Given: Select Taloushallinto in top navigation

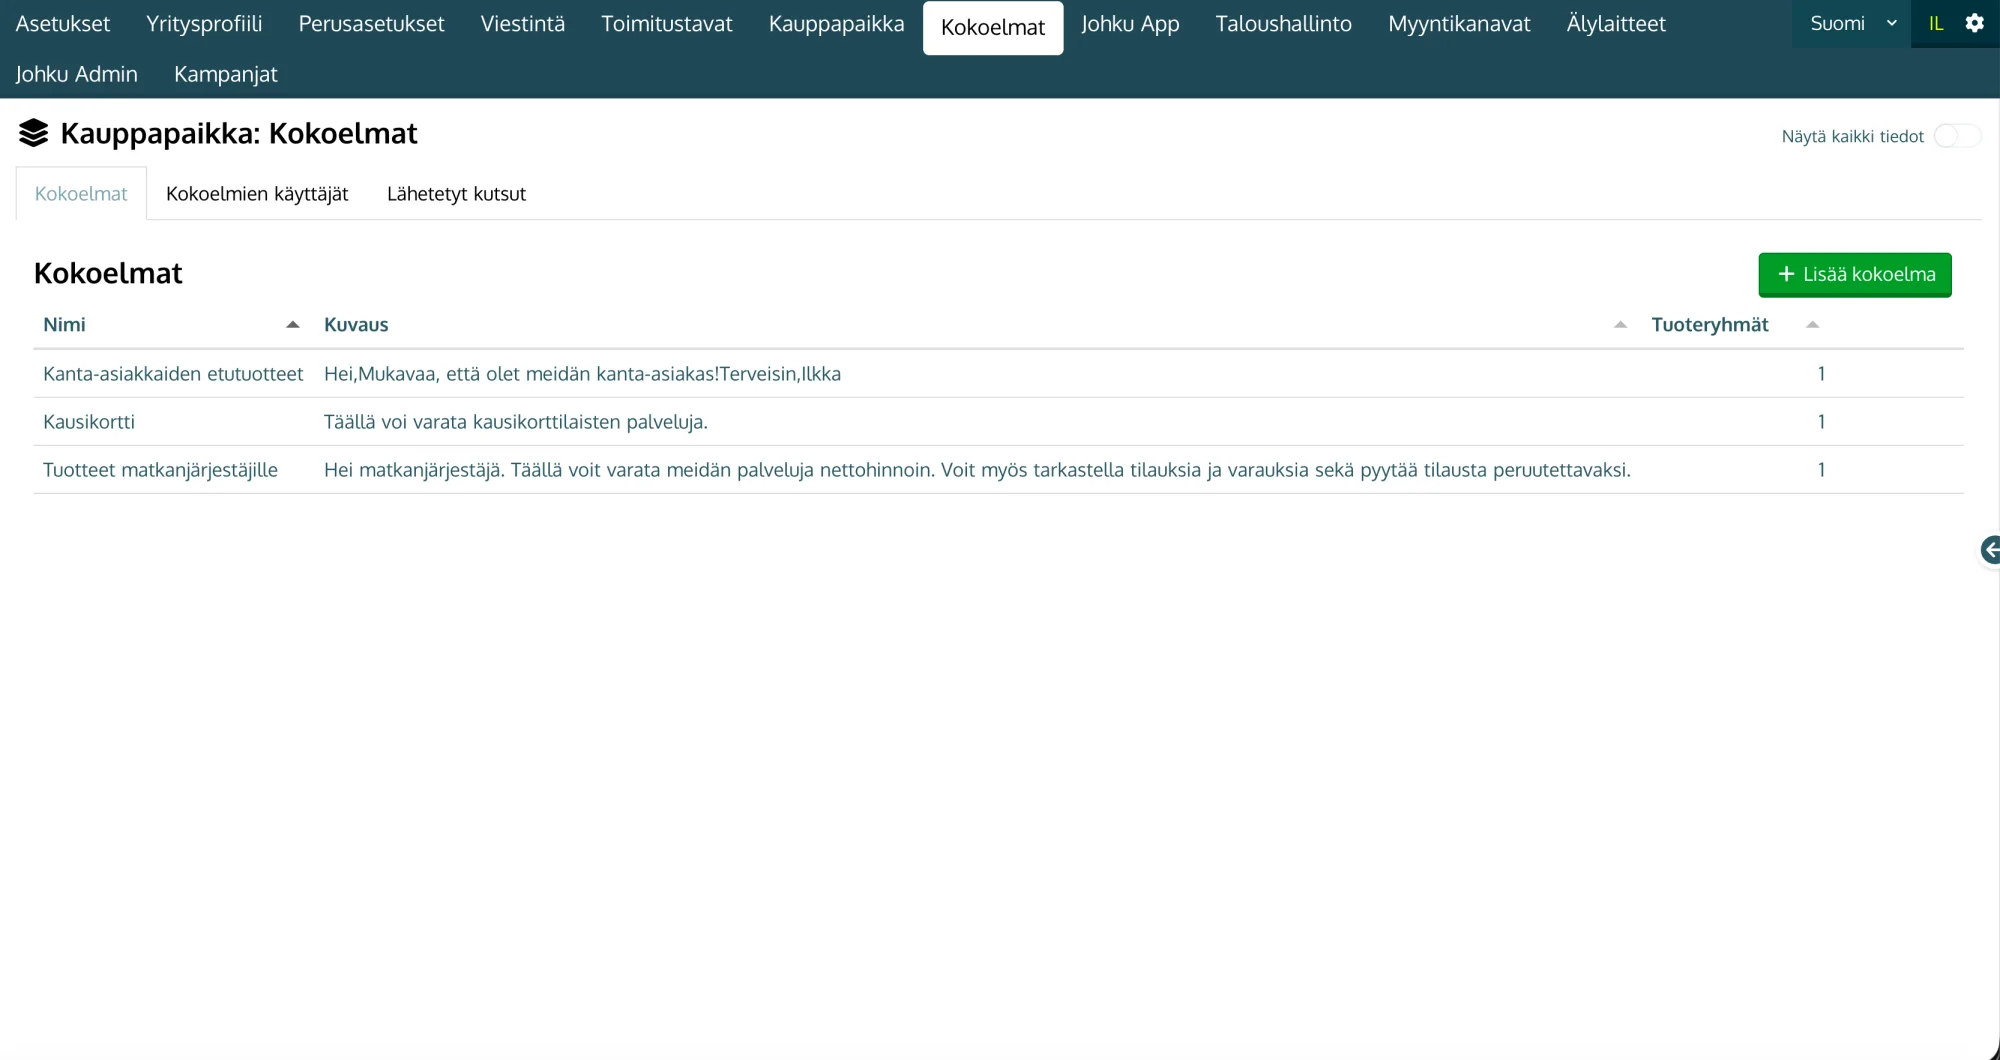Looking at the screenshot, I should pos(1283,24).
